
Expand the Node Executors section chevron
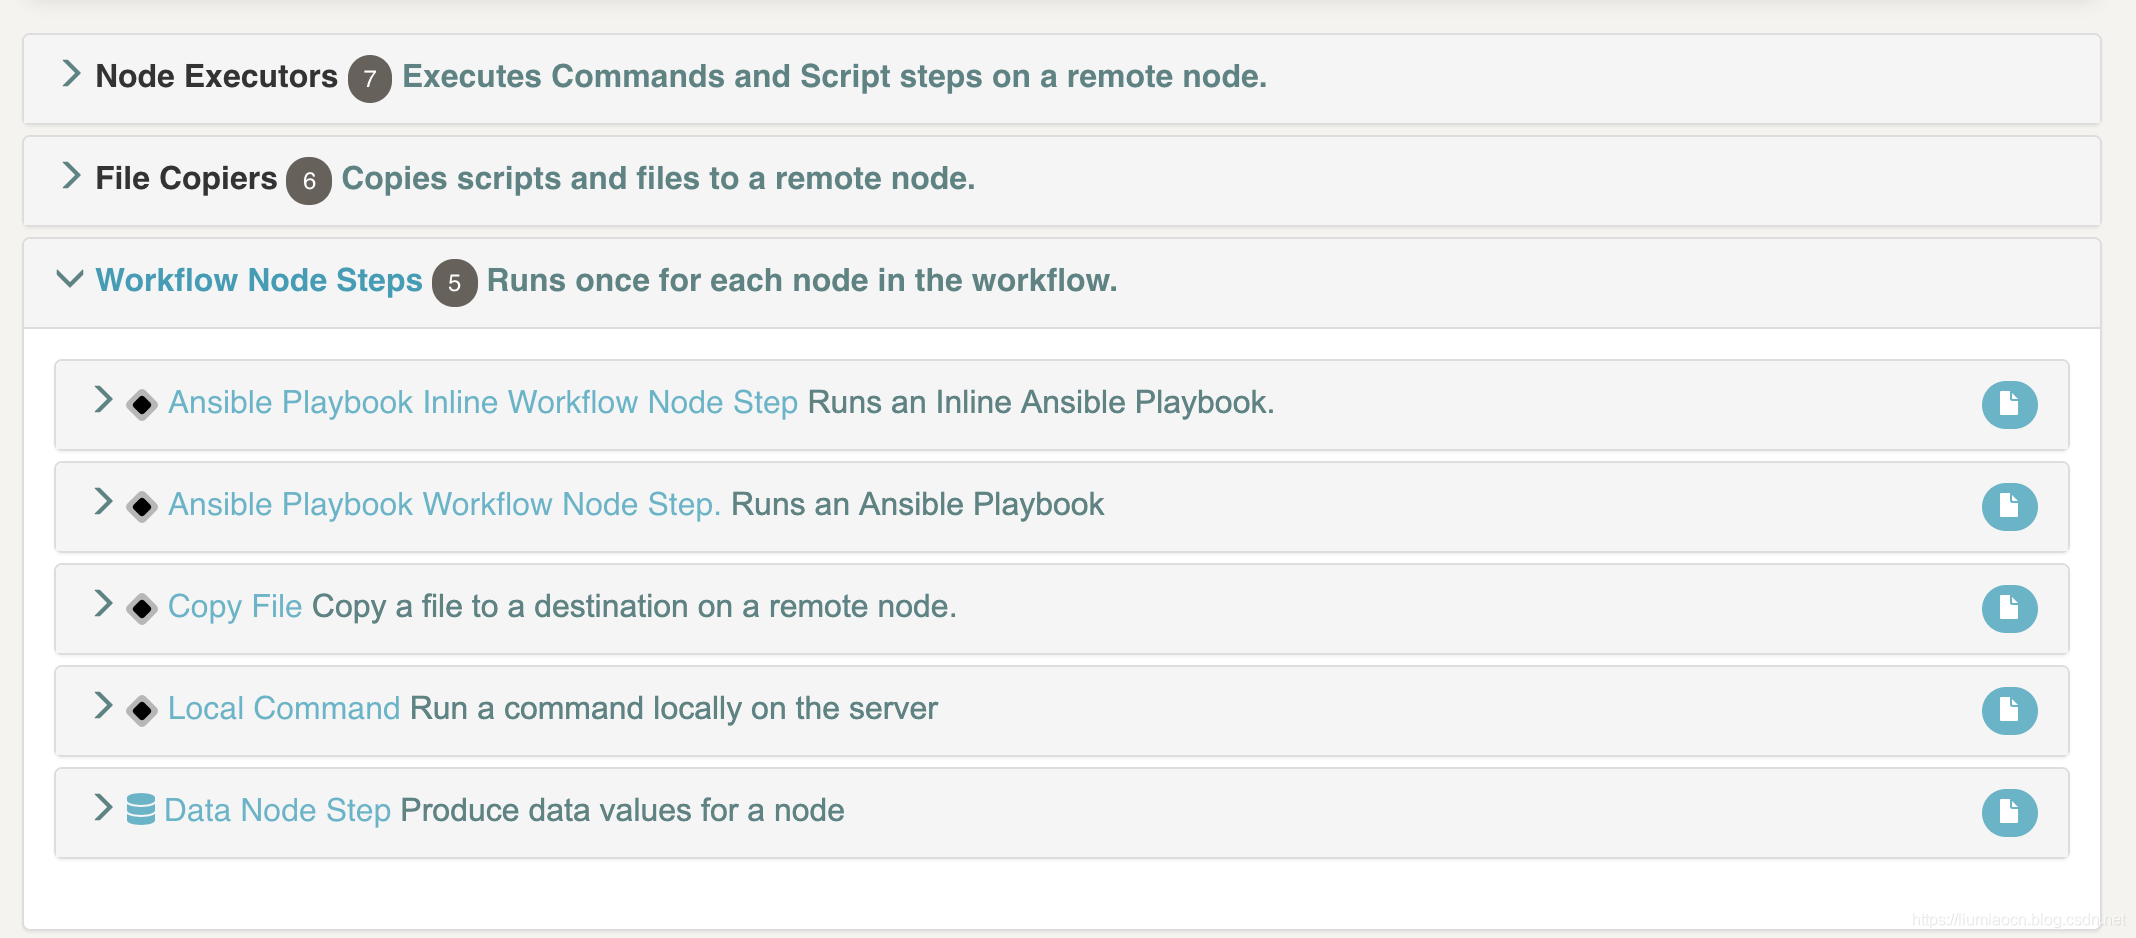coord(71,73)
